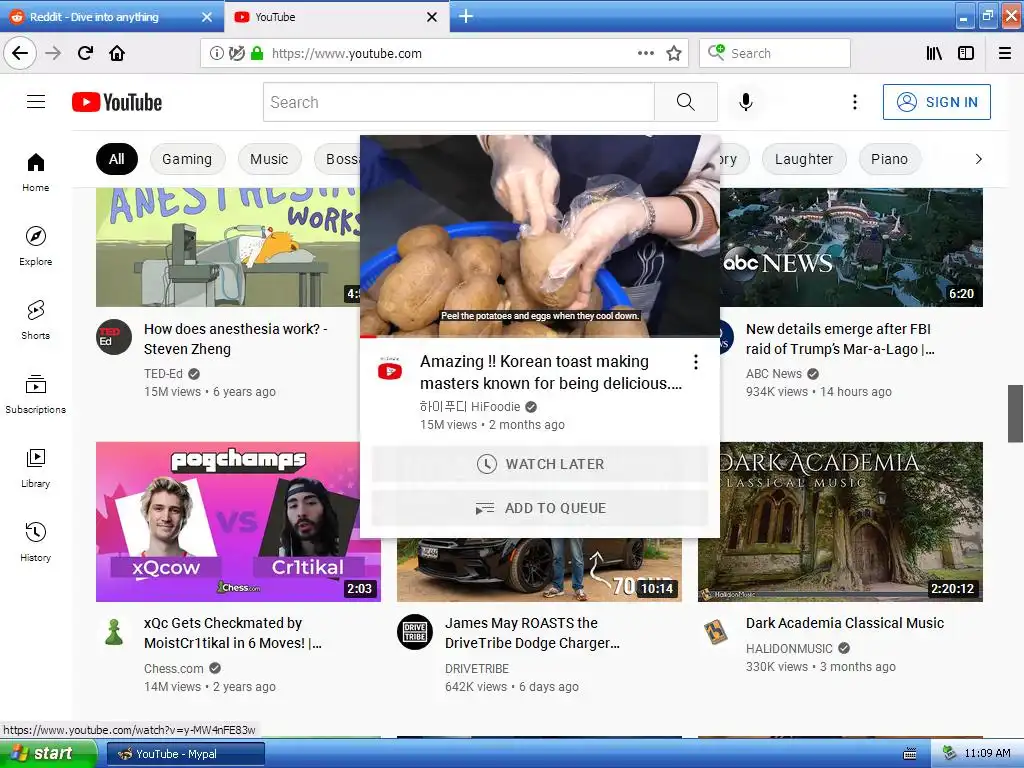Screen dimensions: 1024x768
Task: Open Subscriptions in the sidebar
Action: pyautogui.click(x=36, y=394)
